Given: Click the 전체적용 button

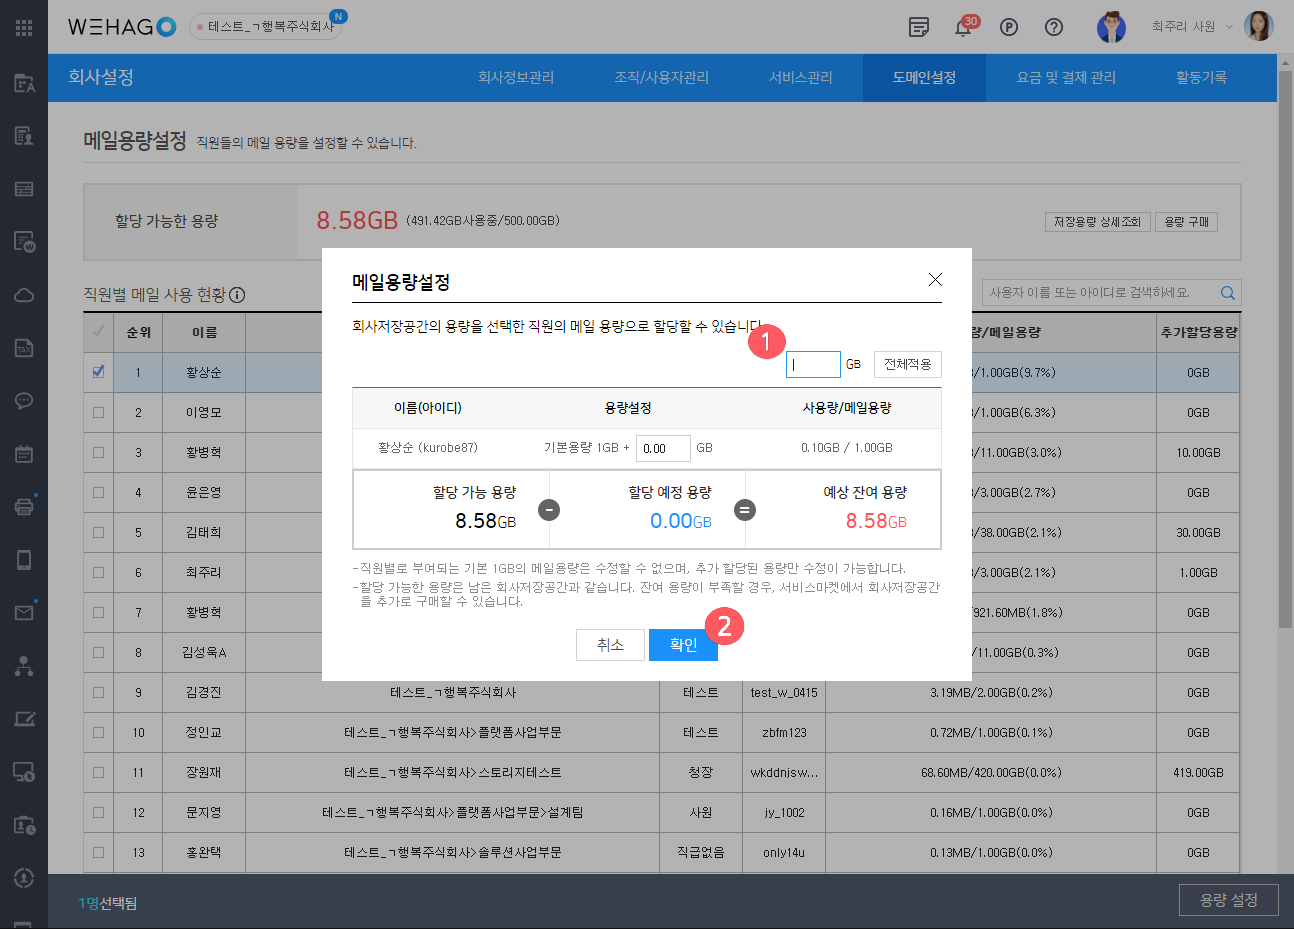Looking at the screenshot, I should click(x=907, y=364).
